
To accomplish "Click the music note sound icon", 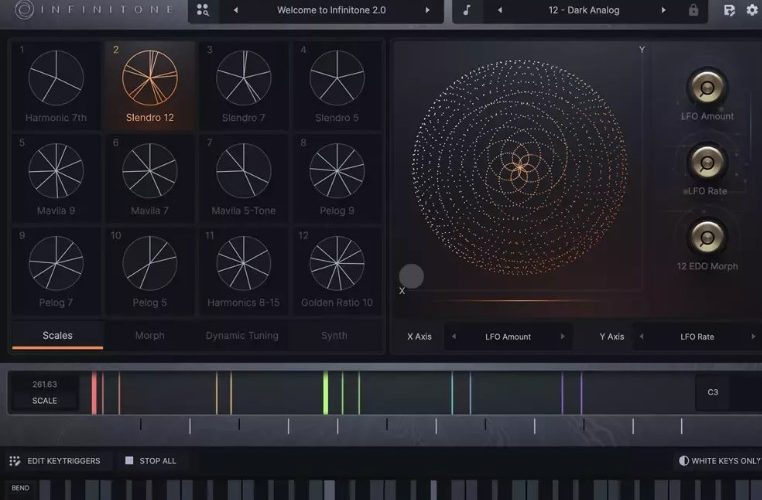I will [467, 10].
